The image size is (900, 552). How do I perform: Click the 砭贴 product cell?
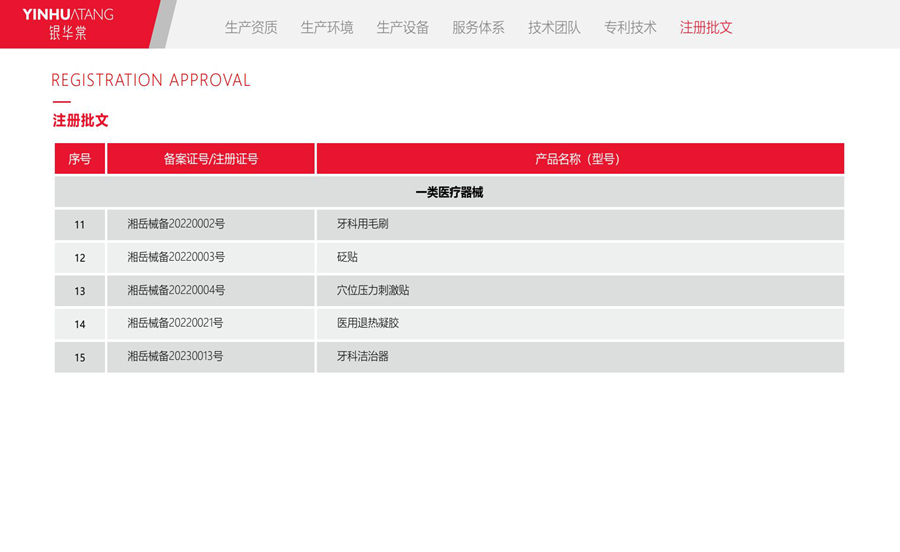[x=347, y=257]
